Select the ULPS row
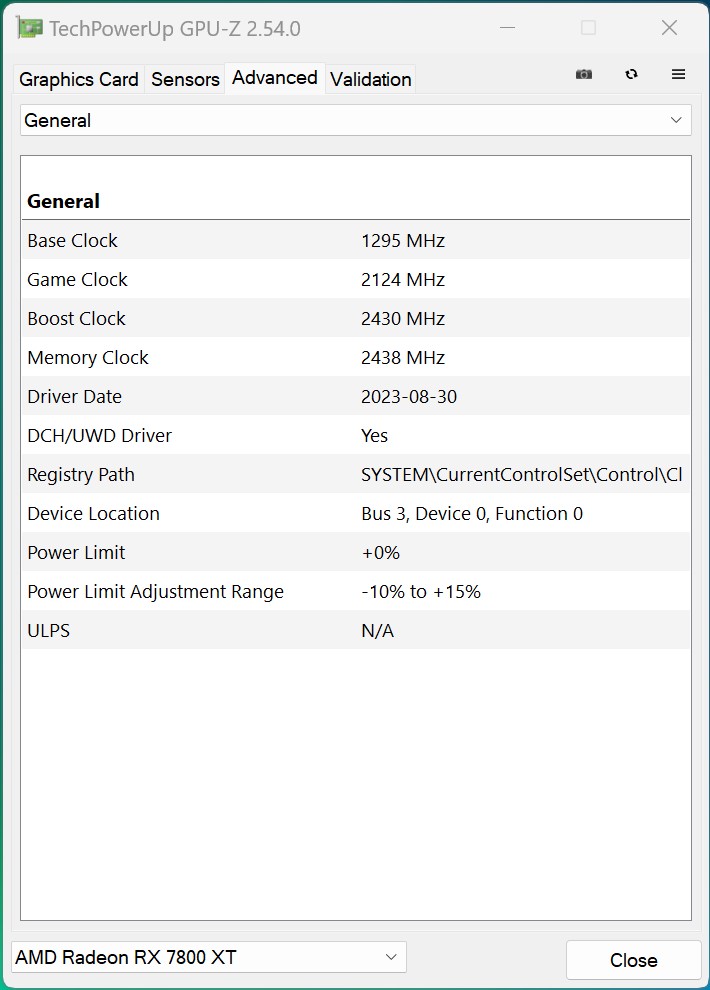The width and height of the screenshot is (710, 990). tap(355, 631)
